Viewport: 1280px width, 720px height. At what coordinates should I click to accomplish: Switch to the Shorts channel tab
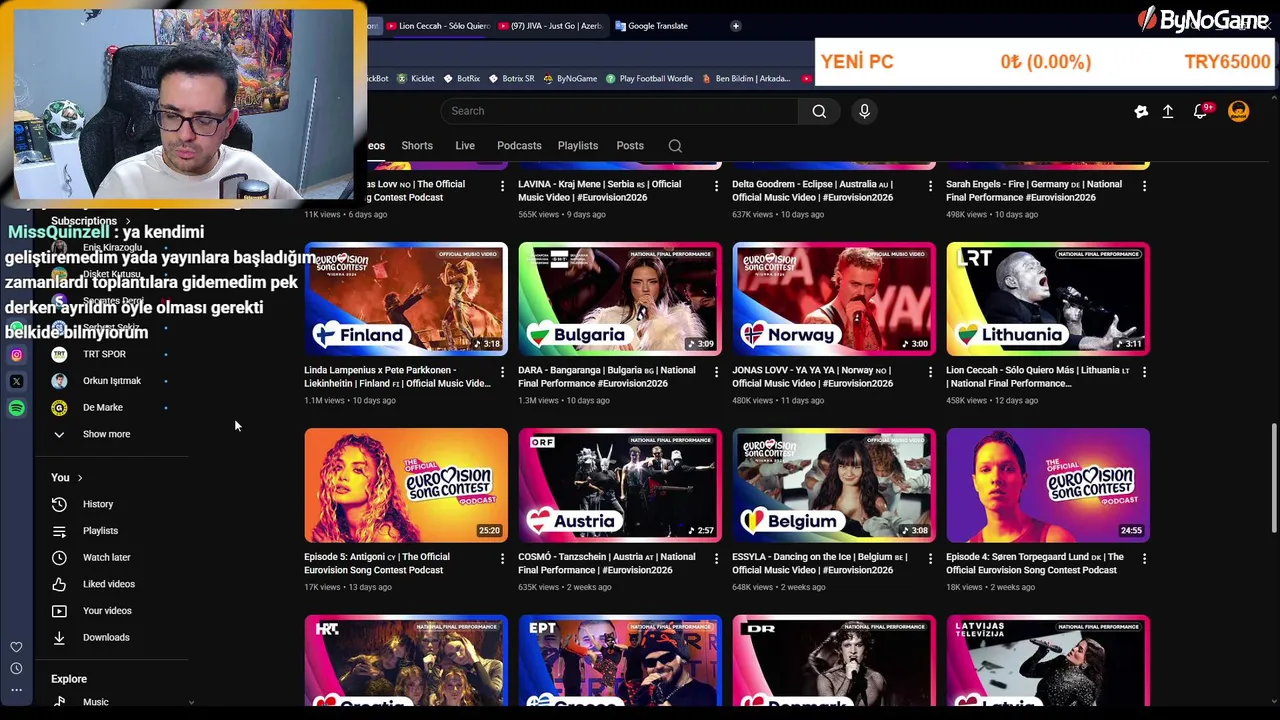tap(417, 146)
